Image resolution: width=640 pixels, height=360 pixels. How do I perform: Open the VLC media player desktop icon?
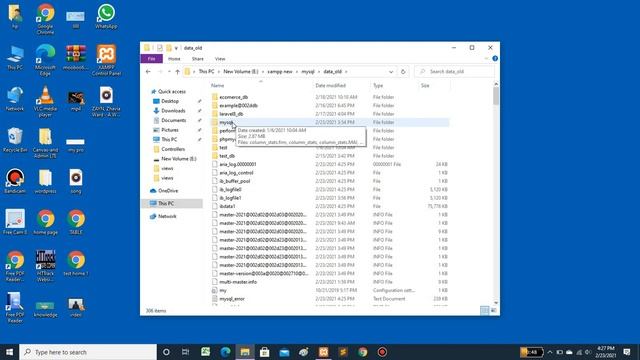click(x=45, y=101)
